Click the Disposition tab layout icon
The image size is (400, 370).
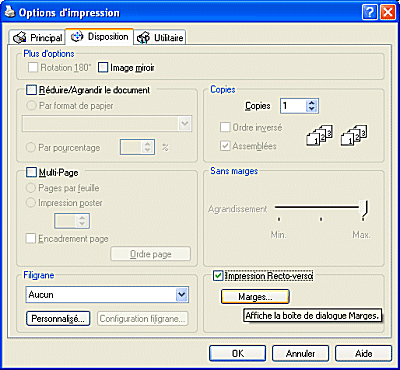point(77,37)
